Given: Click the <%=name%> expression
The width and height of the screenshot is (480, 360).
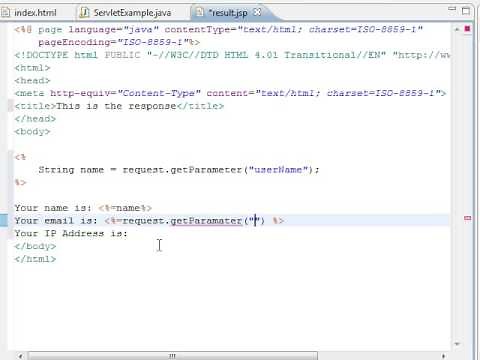Looking at the screenshot, I should pyautogui.click(x=125, y=208).
